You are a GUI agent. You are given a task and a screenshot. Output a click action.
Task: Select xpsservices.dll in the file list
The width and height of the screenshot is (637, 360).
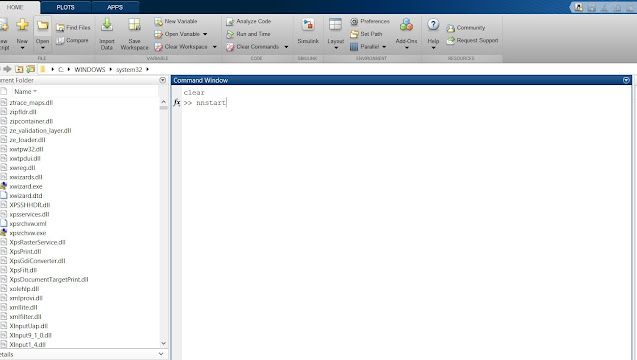[29, 214]
